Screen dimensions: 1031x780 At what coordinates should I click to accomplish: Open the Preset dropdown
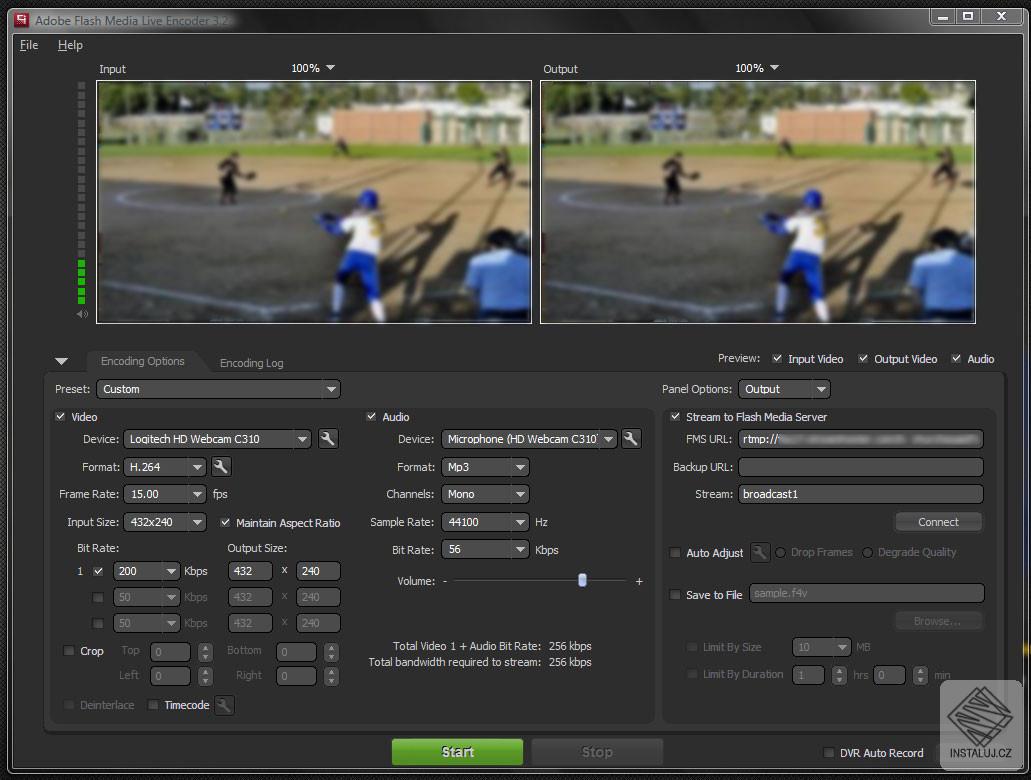[x=219, y=389]
